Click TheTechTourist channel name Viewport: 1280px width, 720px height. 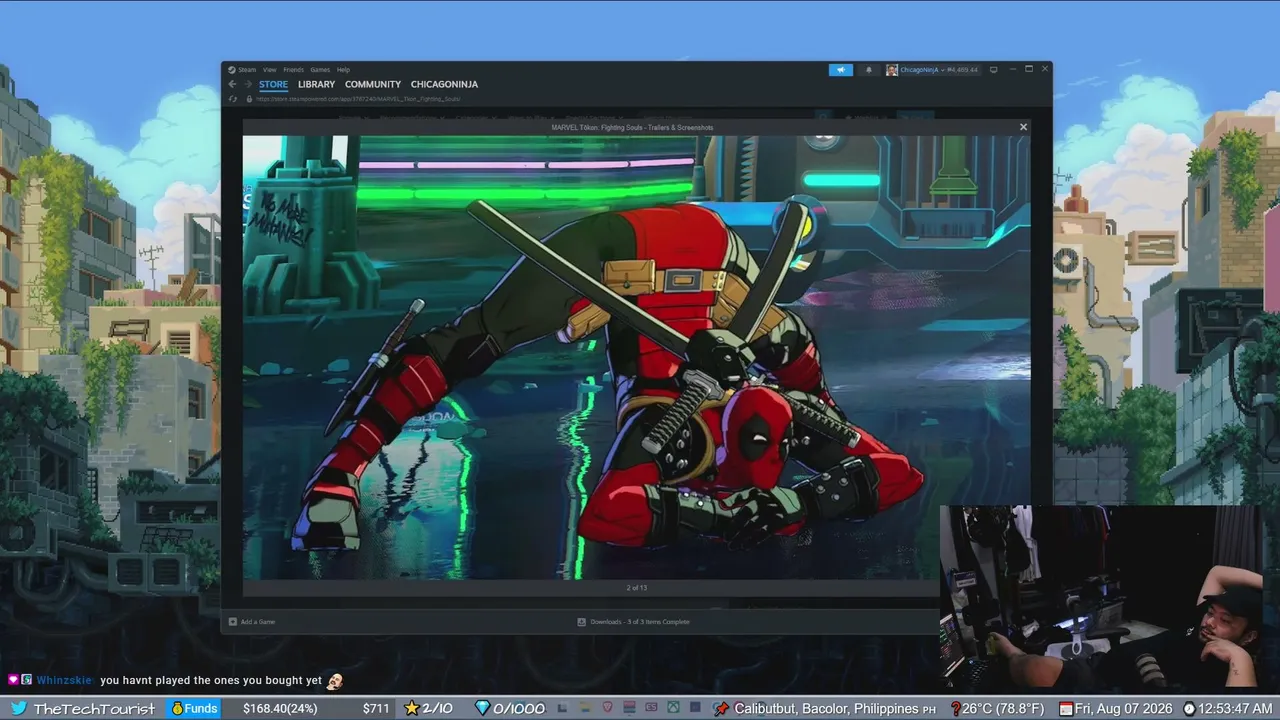coord(94,708)
